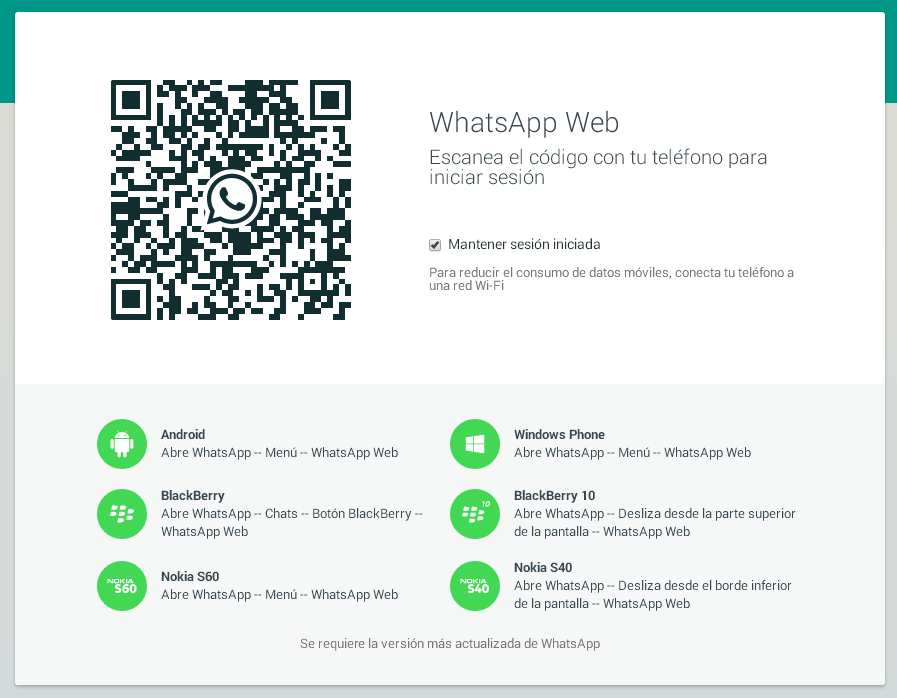Click the WhatsApp logo in QR code
The width and height of the screenshot is (897, 698).
click(x=231, y=200)
